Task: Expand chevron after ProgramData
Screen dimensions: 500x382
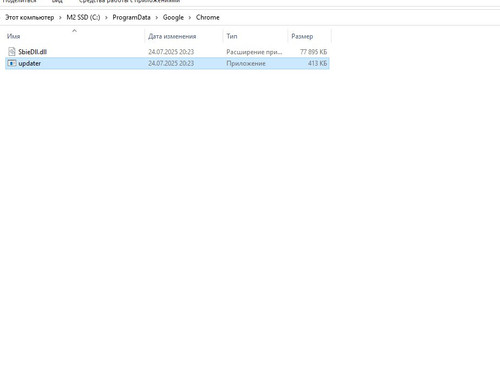Action: point(157,18)
